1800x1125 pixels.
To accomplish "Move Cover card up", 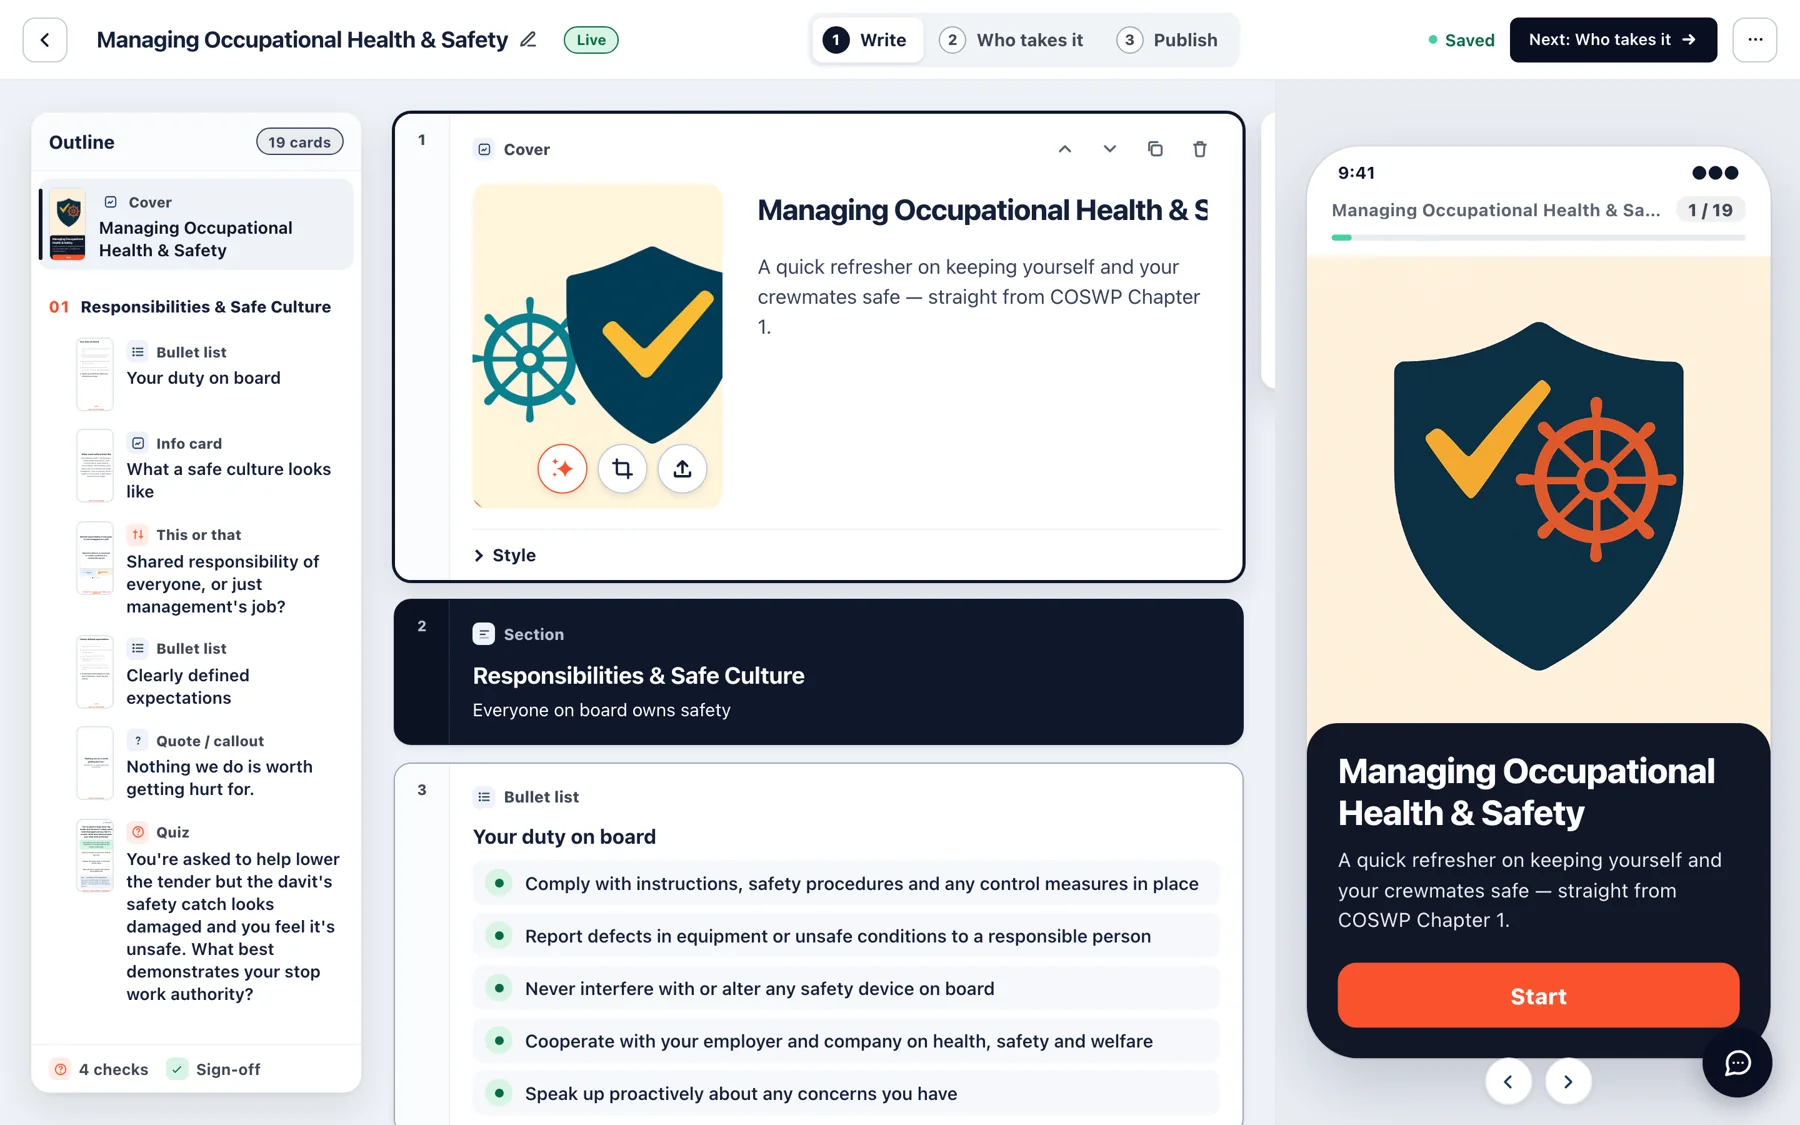I will click(1065, 149).
